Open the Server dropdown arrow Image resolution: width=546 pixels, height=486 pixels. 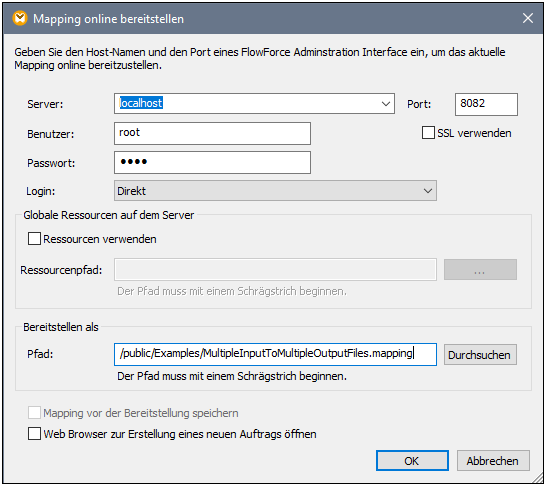tap(385, 104)
